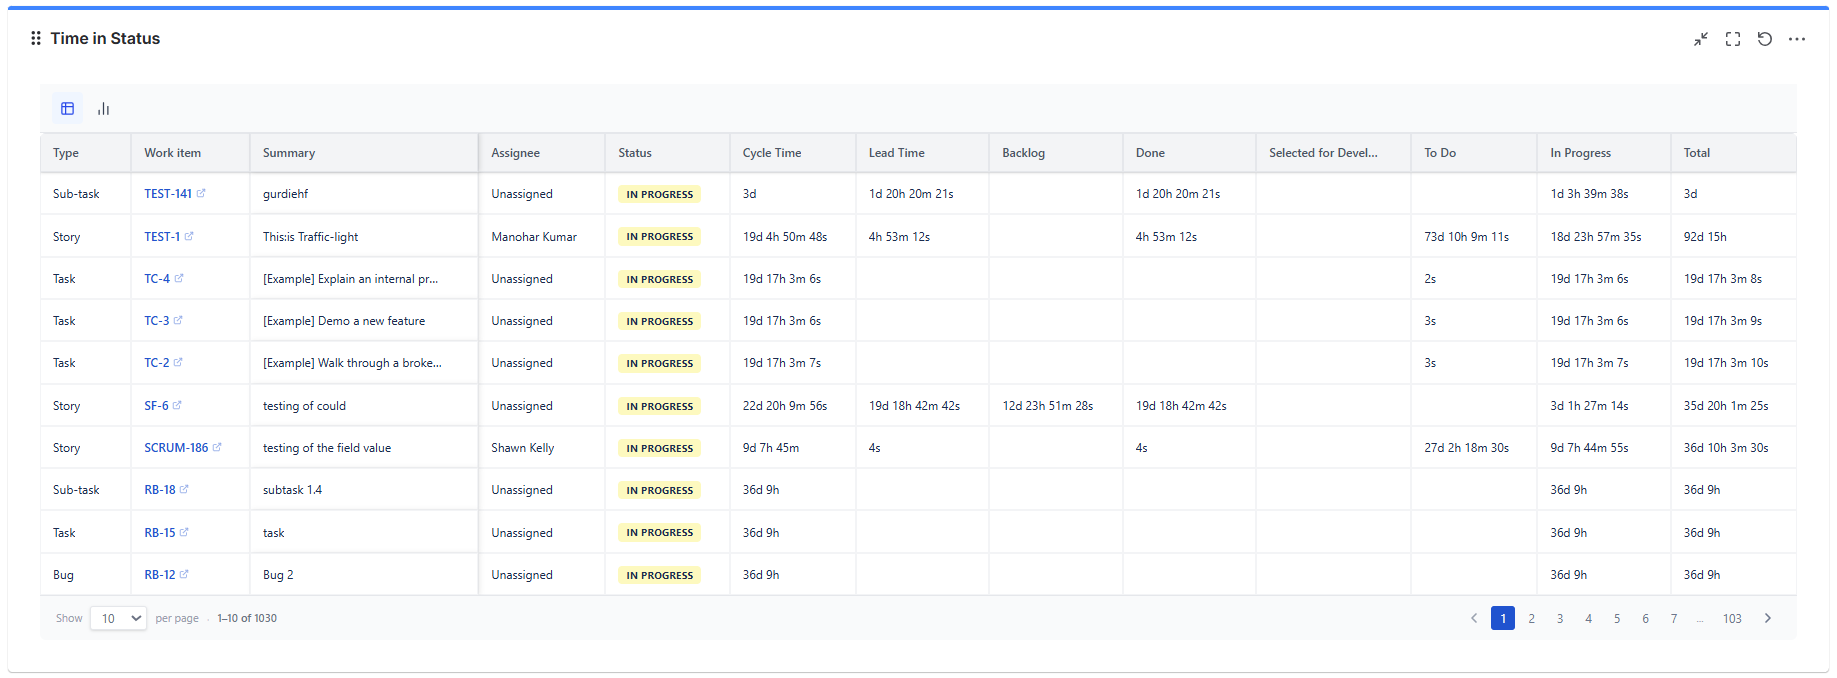Screen dimensions: 1837x678
Task: Go to page 3
Action: click(1560, 618)
